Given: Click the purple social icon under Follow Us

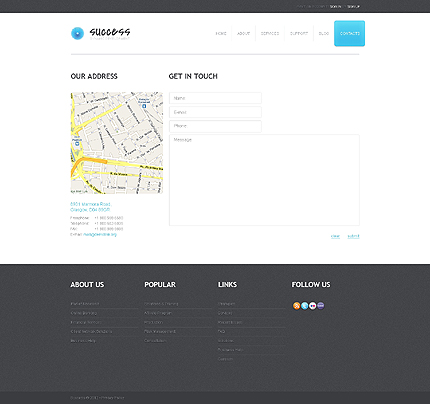Looking at the screenshot, I should pyautogui.click(x=321, y=306).
